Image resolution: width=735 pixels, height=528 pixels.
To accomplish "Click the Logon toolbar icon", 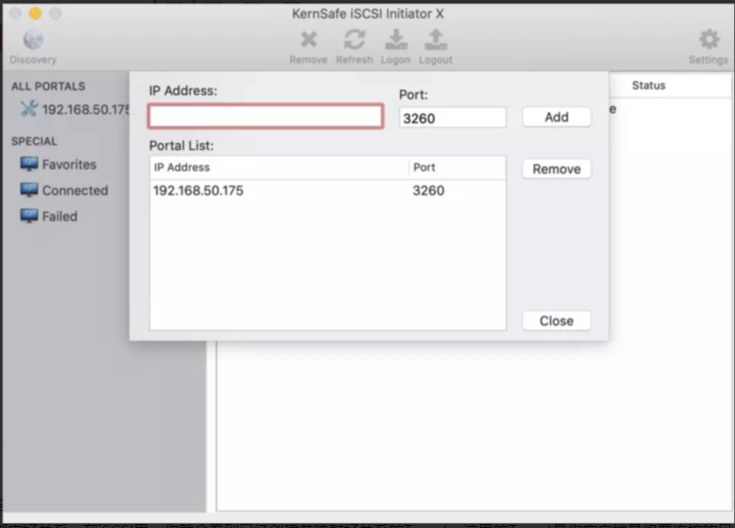I will 396,39.
